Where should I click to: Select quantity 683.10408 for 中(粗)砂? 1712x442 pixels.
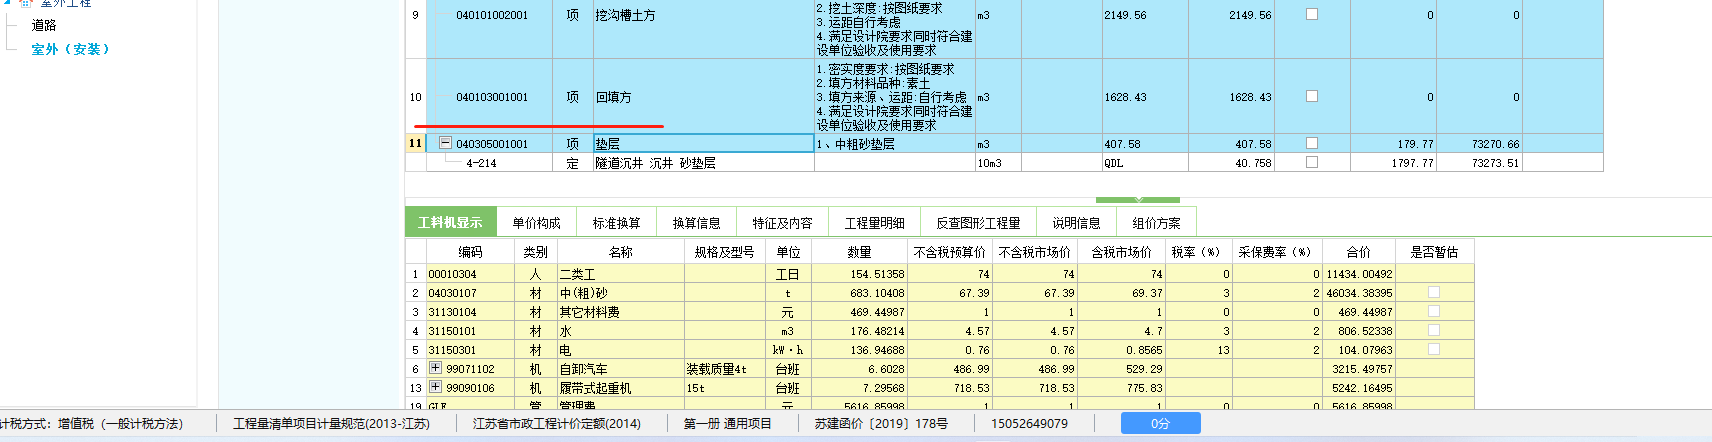[x=858, y=293]
